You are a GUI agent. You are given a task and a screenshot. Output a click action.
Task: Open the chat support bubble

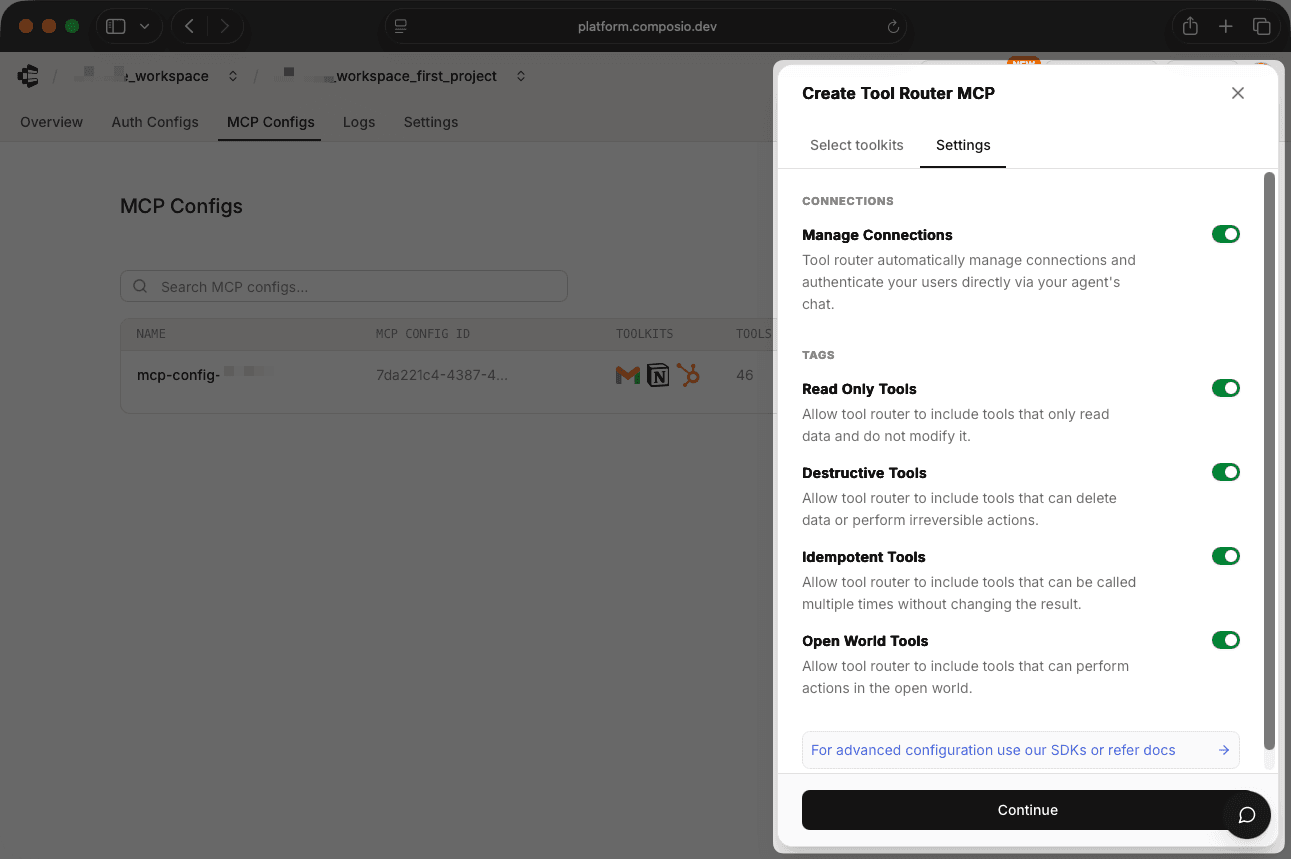tap(1247, 815)
